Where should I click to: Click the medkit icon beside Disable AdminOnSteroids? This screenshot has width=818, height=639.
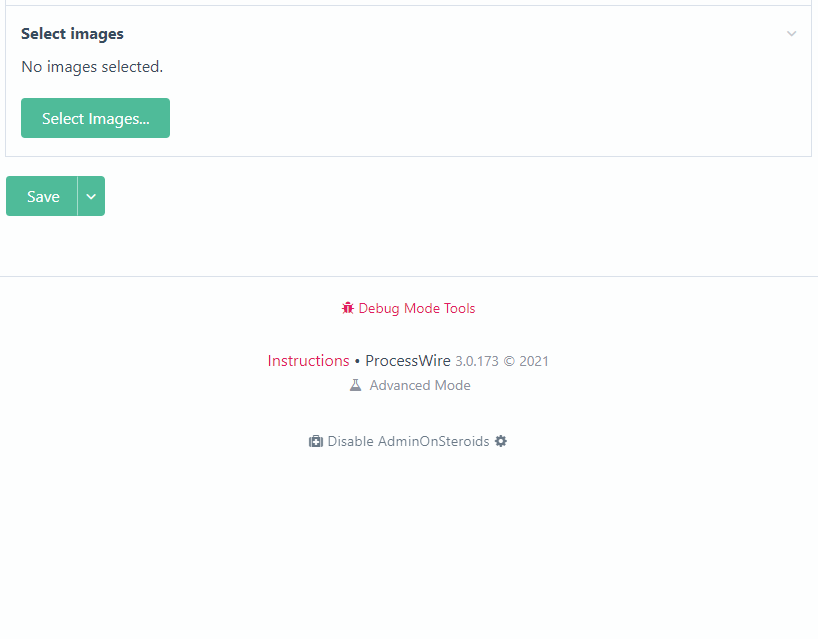(x=316, y=441)
